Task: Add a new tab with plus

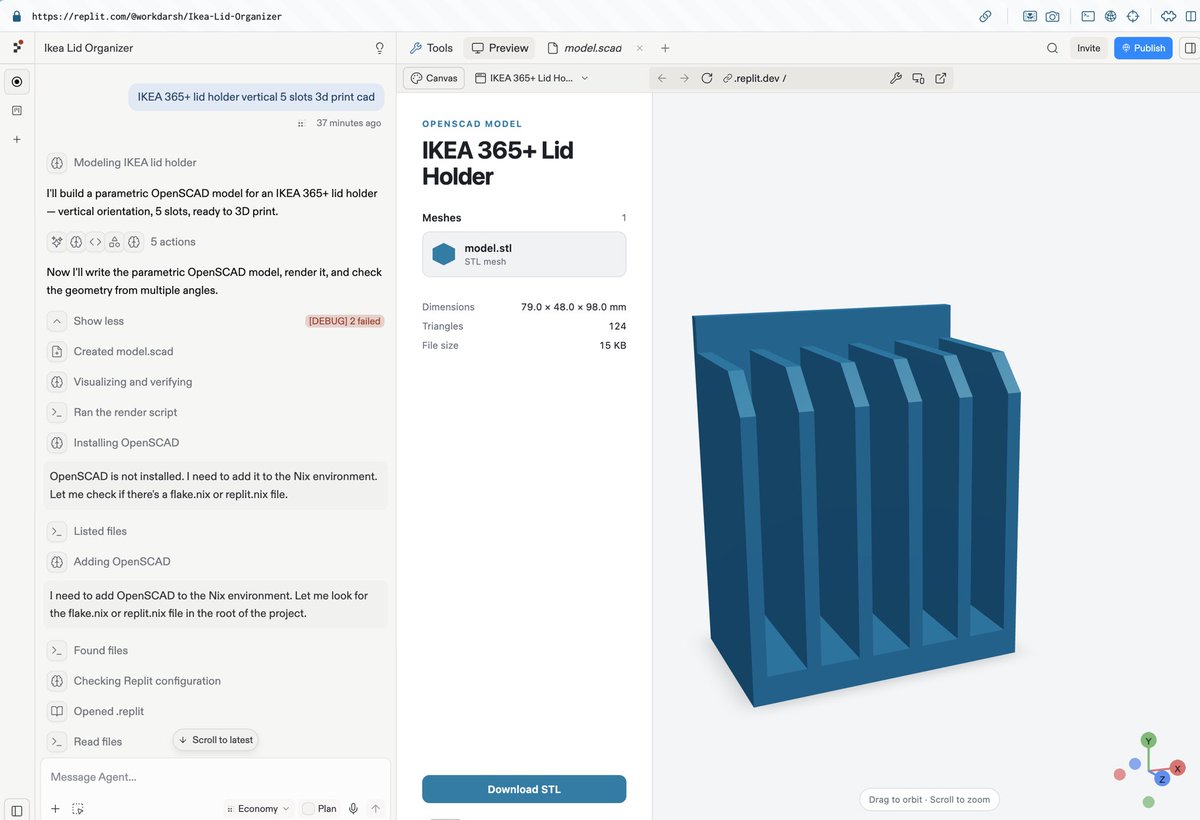Action: tap(665, 48)
